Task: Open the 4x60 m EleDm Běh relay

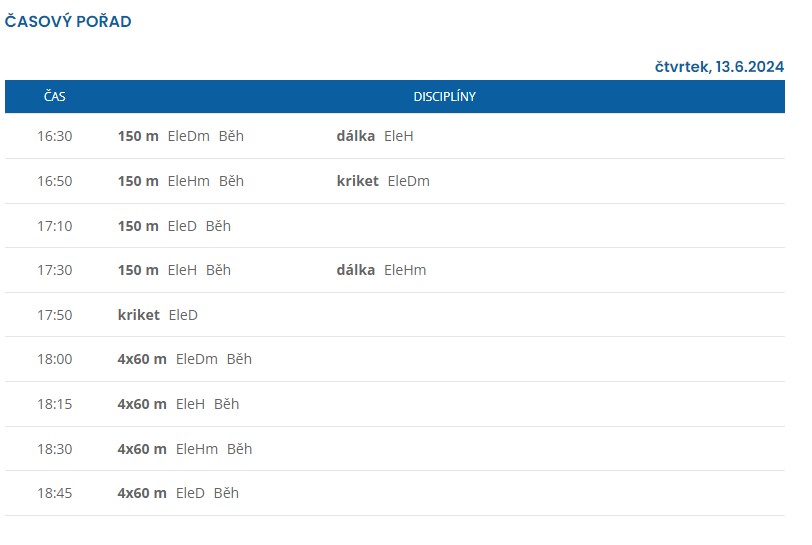Action: pos(184,359)
